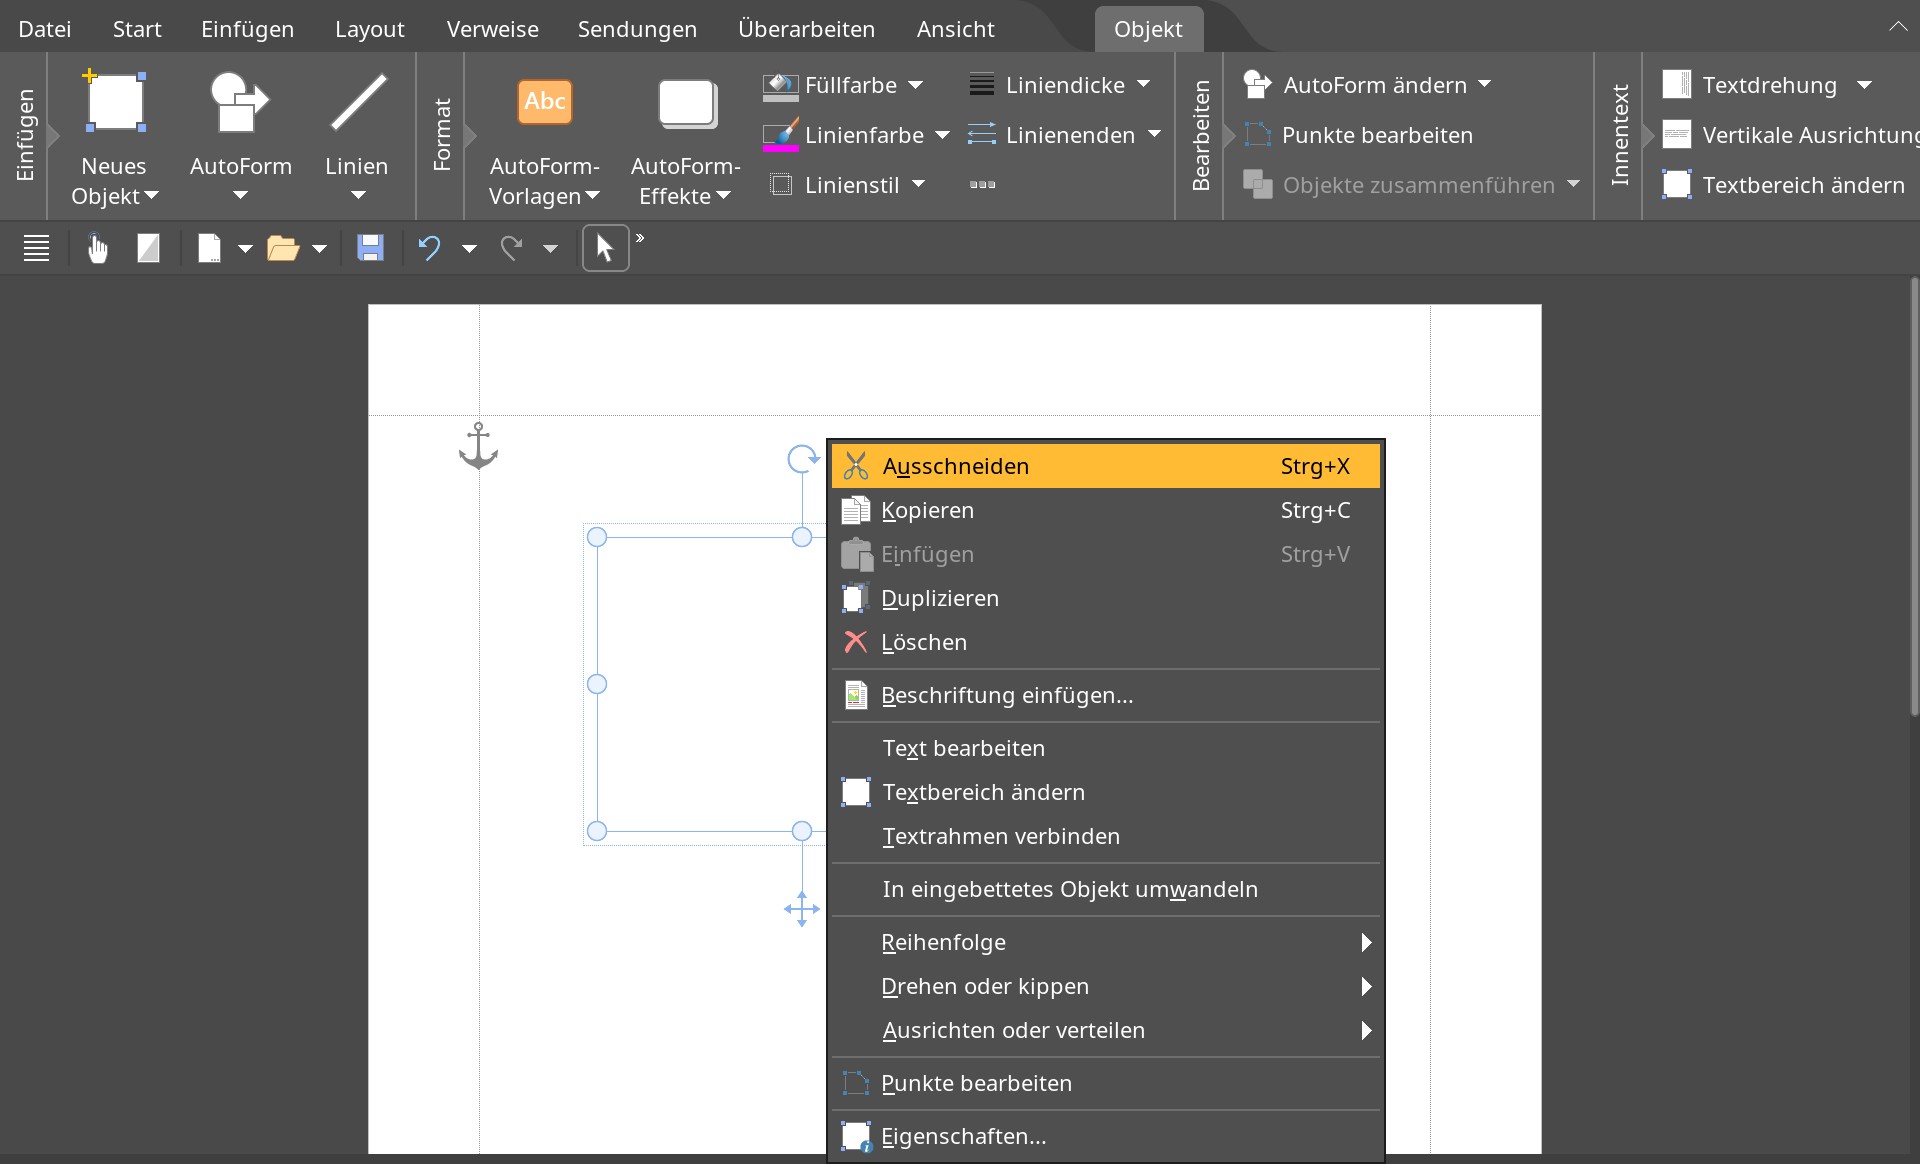The image size is (1920, 1164).
Task: Click the Neues Objekt icon
Action: (115, 101)
